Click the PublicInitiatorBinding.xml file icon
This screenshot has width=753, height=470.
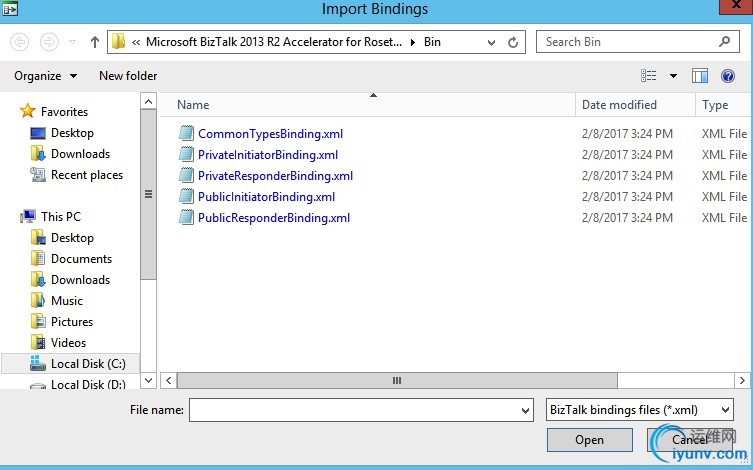(186, 196)
